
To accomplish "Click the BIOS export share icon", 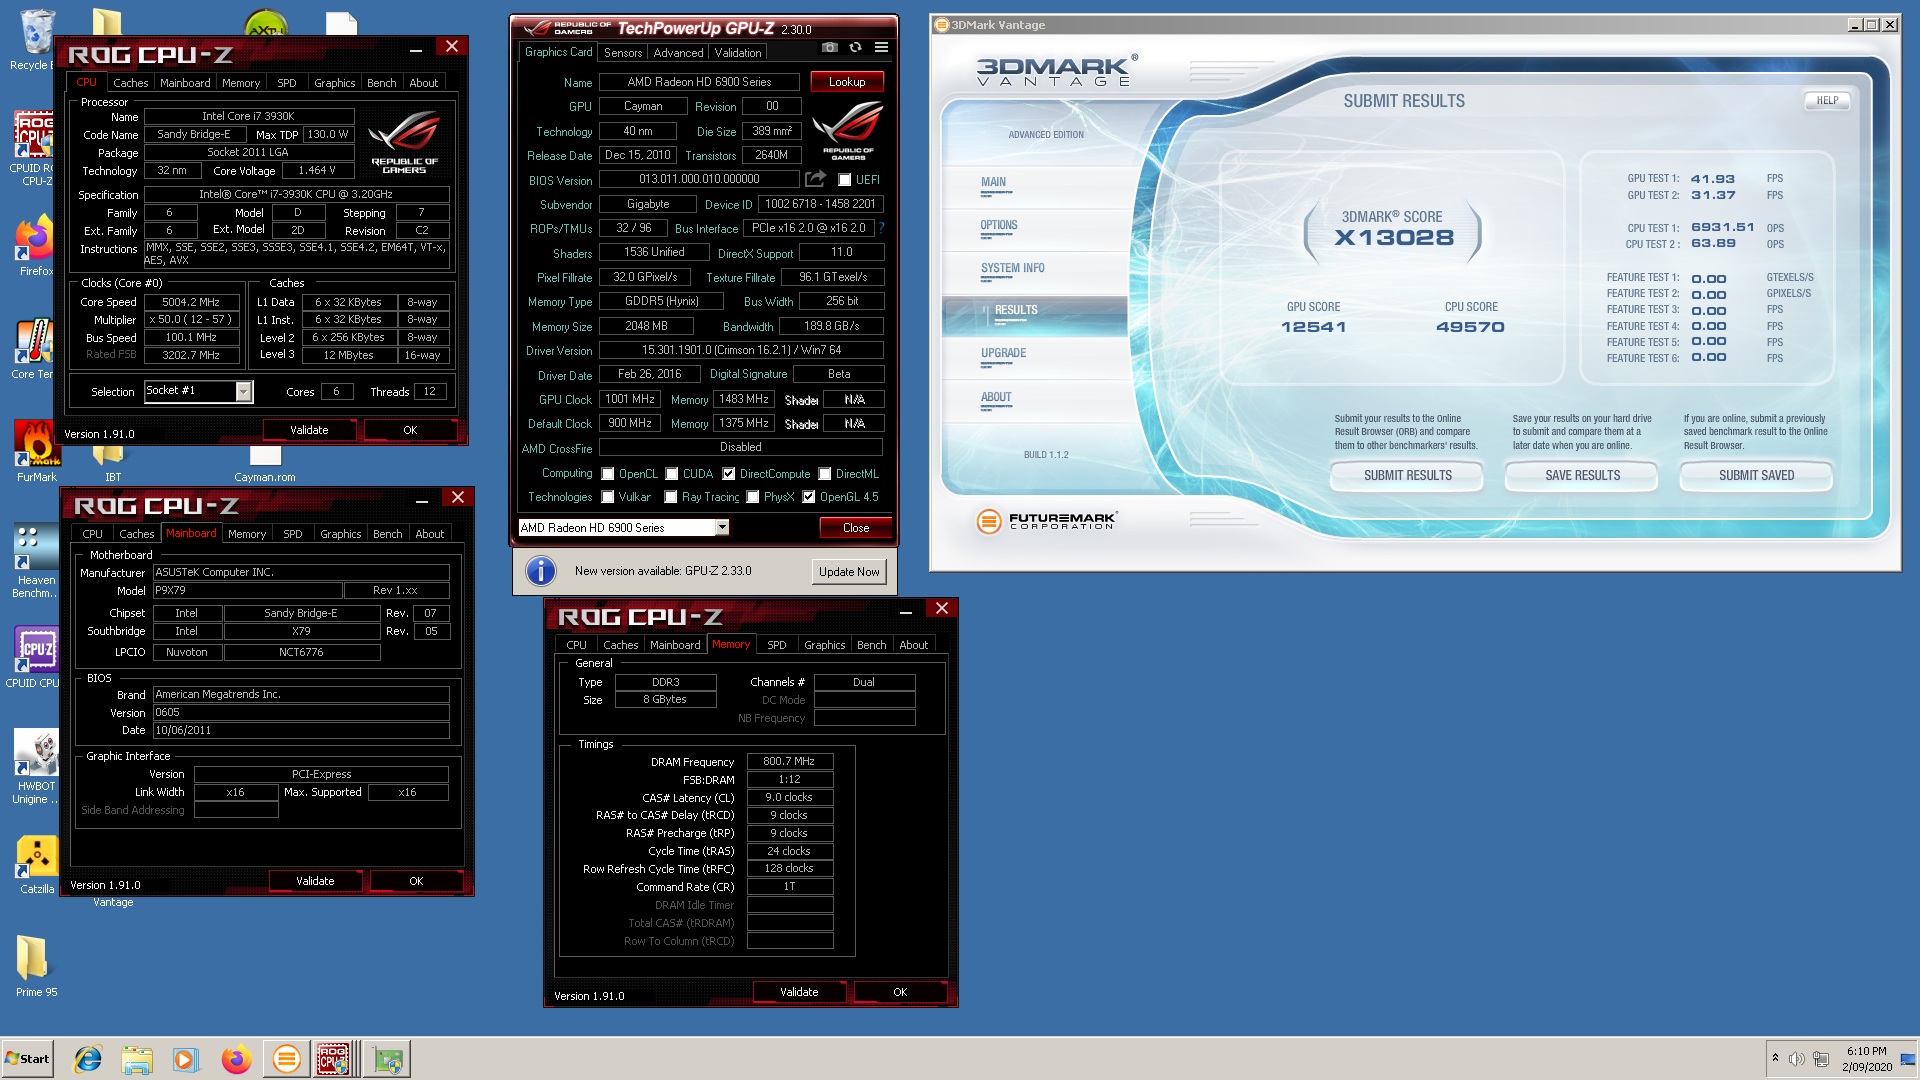I will (816, 179).
